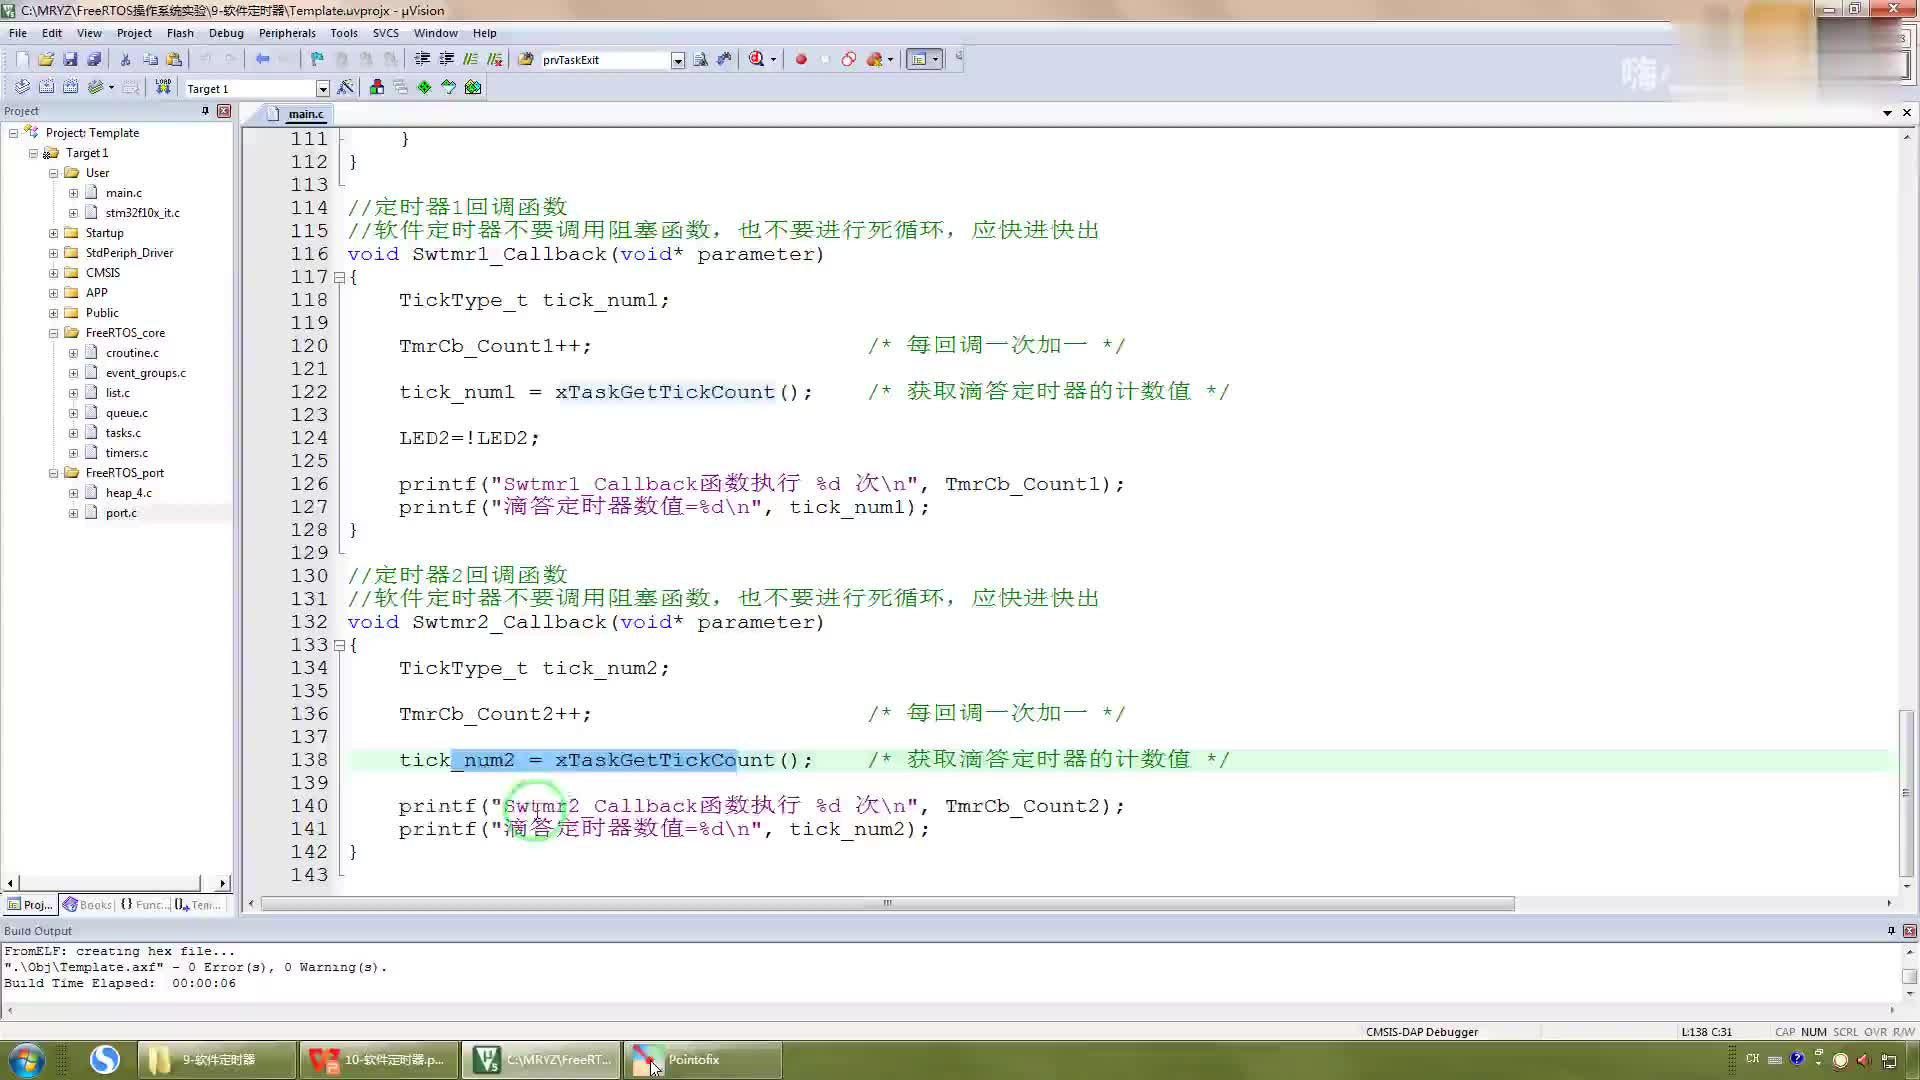This screenshot has width=1920, height=1080.
Task: Select timers.c in the project tree
Action: [126, 453]
